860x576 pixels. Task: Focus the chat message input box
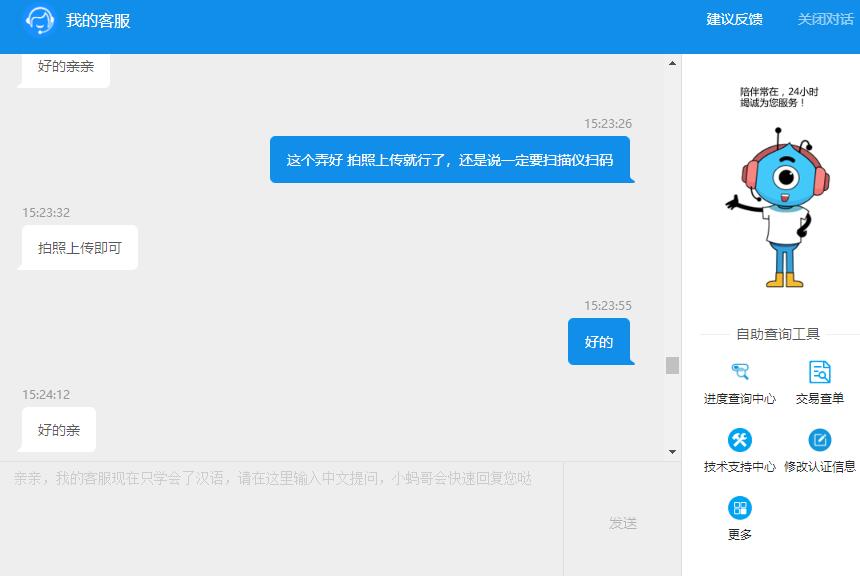click(281, 519)
